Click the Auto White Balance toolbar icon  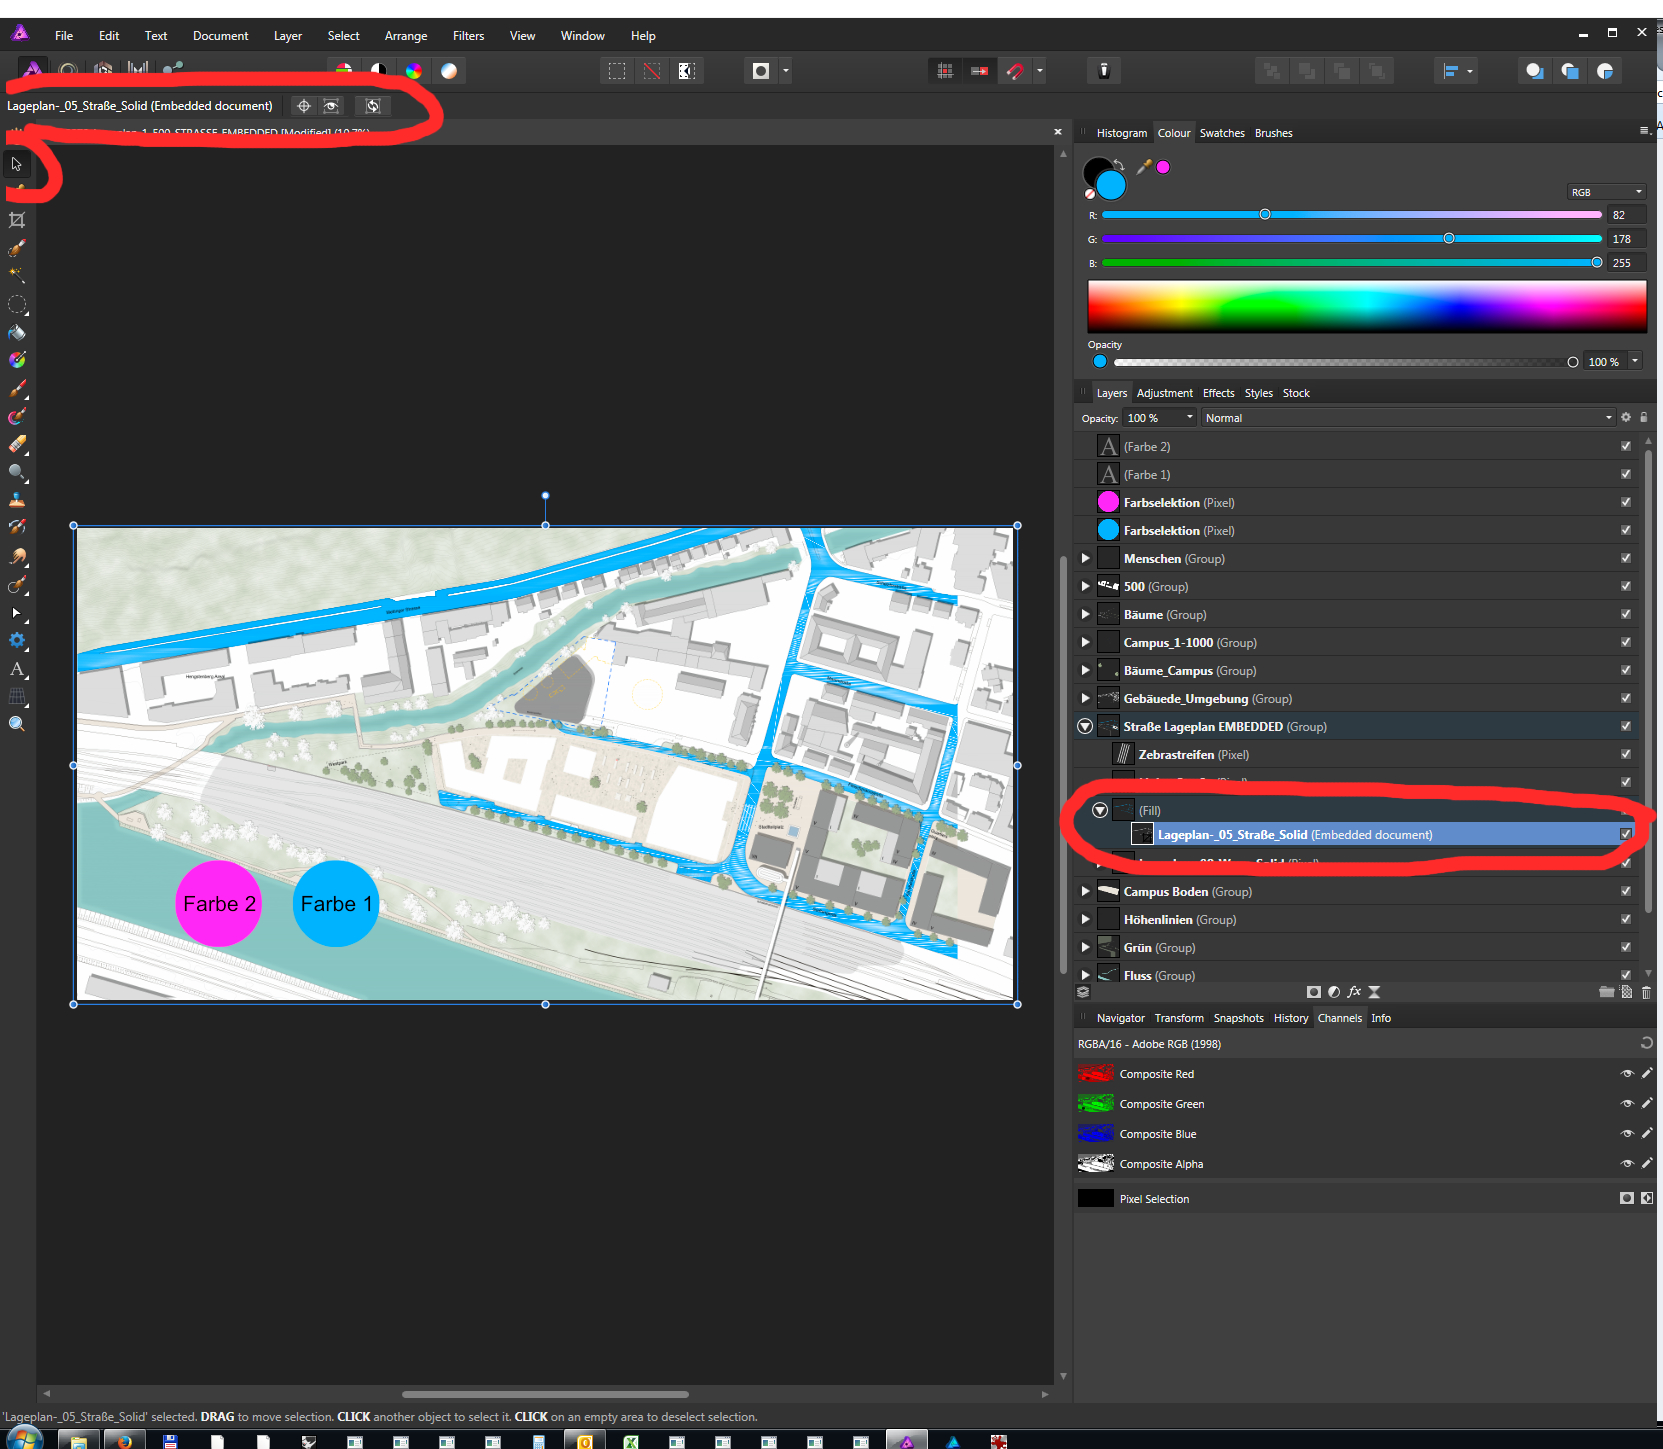click(449, 71)
